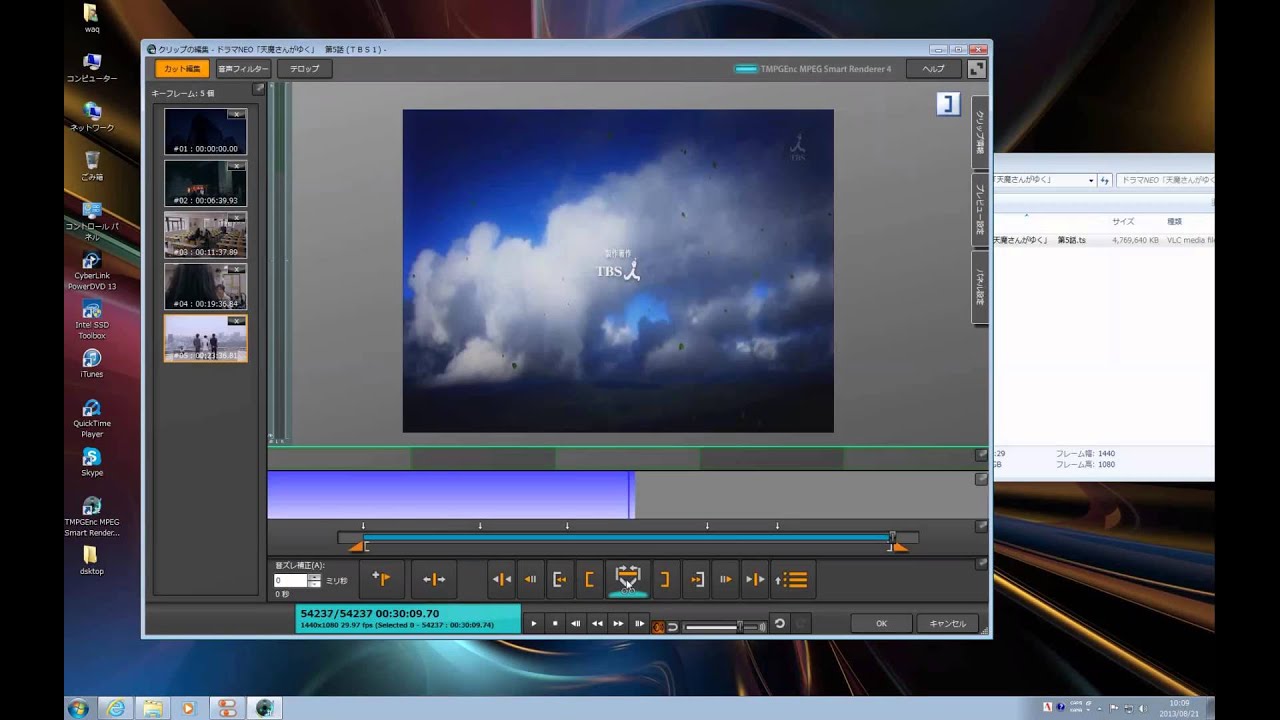Open the cut list menu button
The image size is (1280, 720).
point(792,579)
